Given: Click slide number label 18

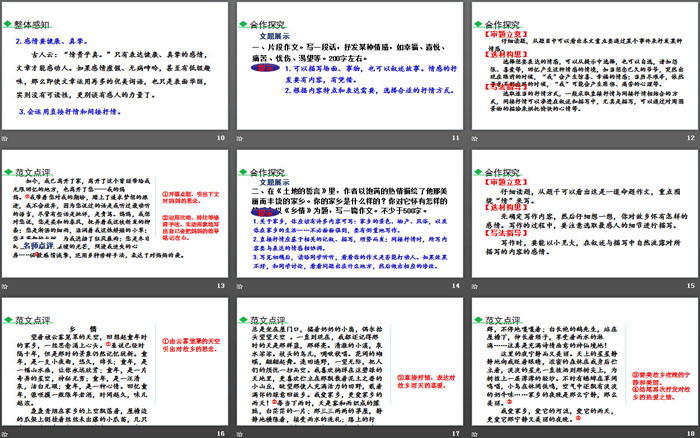Looking at the screenshot, I should (691, 433).
